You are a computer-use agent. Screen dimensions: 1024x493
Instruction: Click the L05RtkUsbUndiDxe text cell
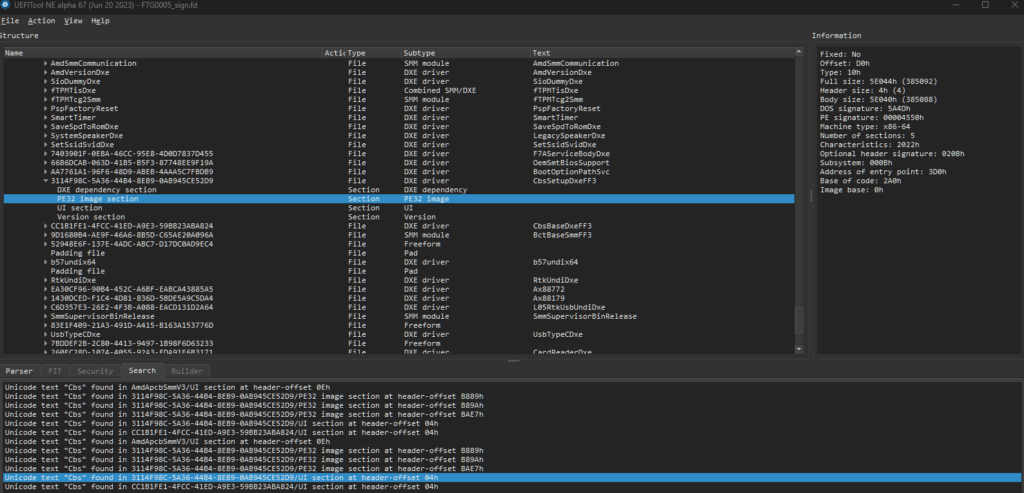coord(569,307)
